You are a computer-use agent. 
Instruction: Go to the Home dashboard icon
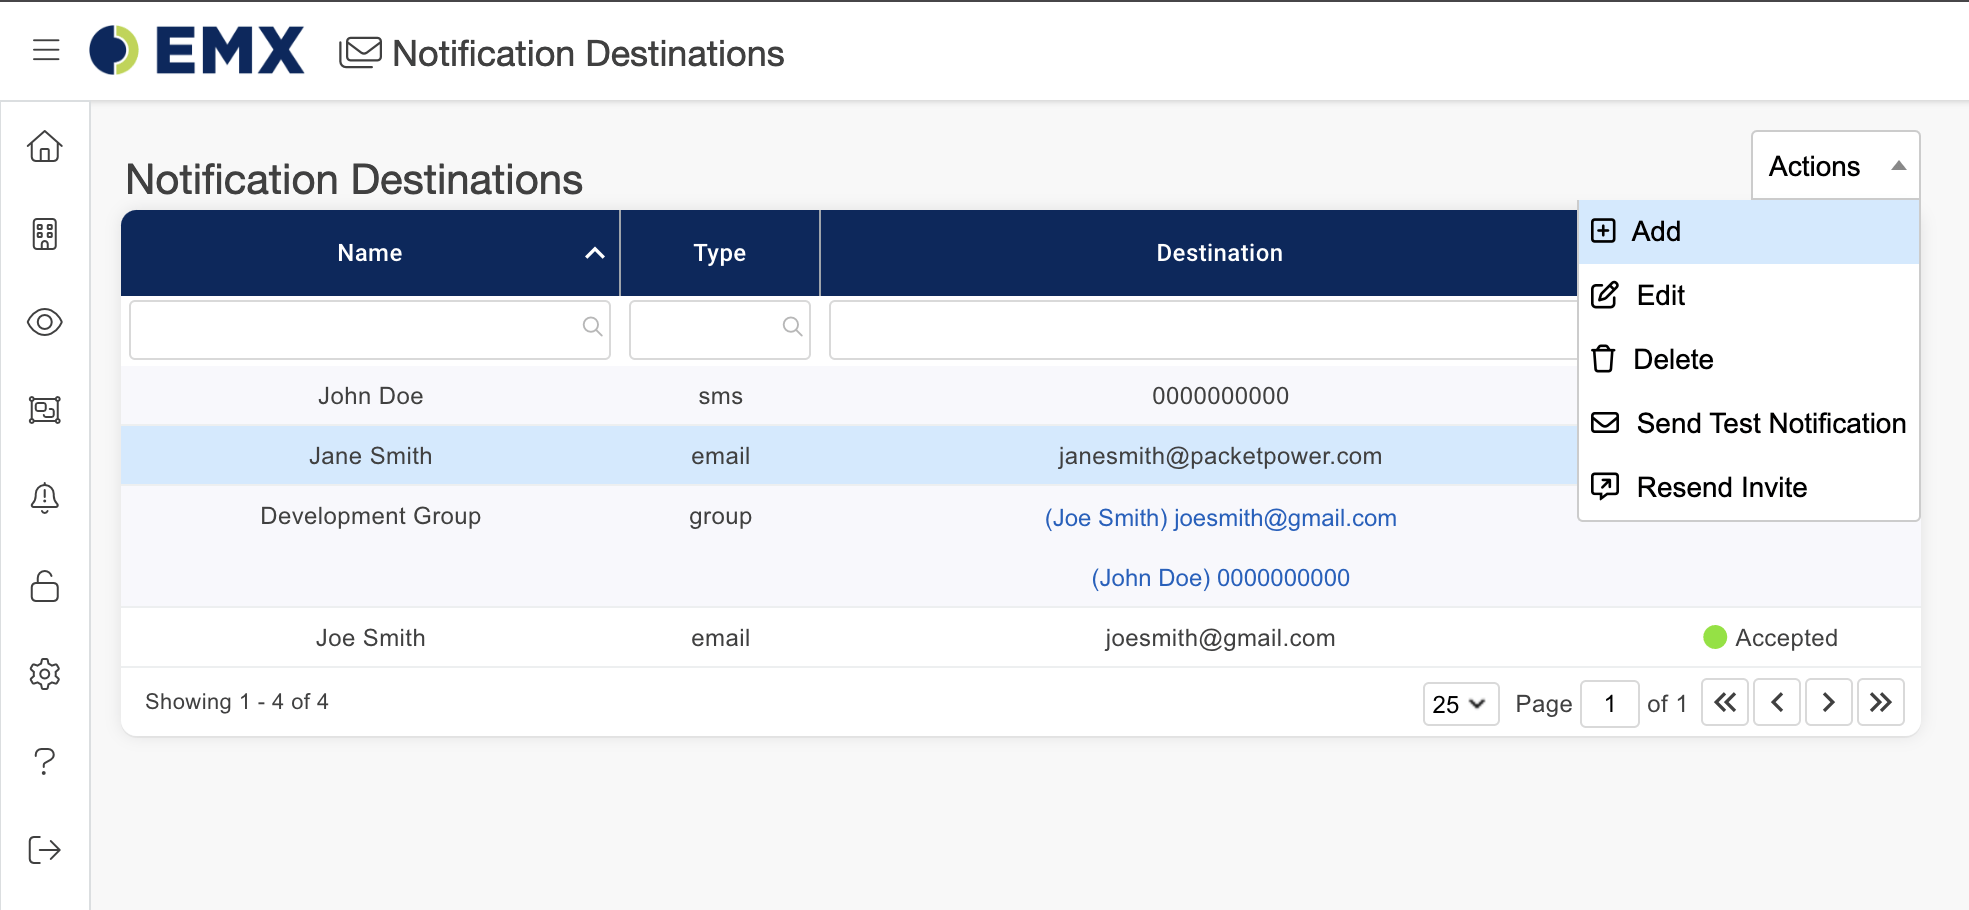[x=45, y=146]
